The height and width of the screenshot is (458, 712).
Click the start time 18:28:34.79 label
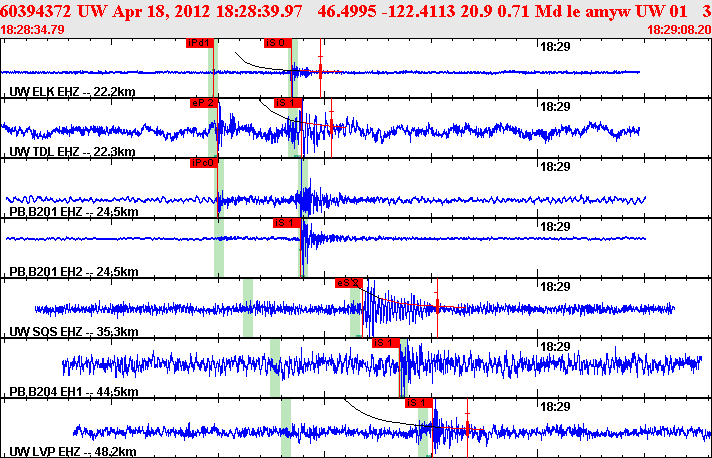(33, 30)
